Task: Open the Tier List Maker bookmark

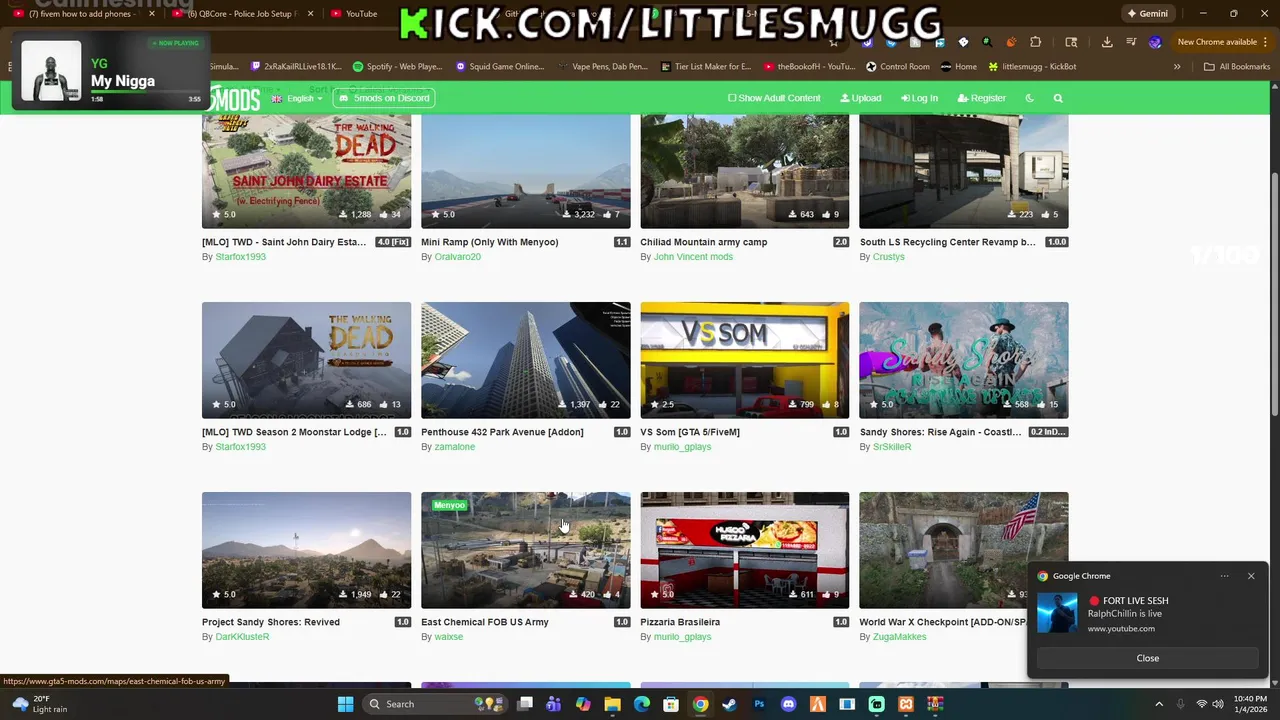Action: point(706,67)
